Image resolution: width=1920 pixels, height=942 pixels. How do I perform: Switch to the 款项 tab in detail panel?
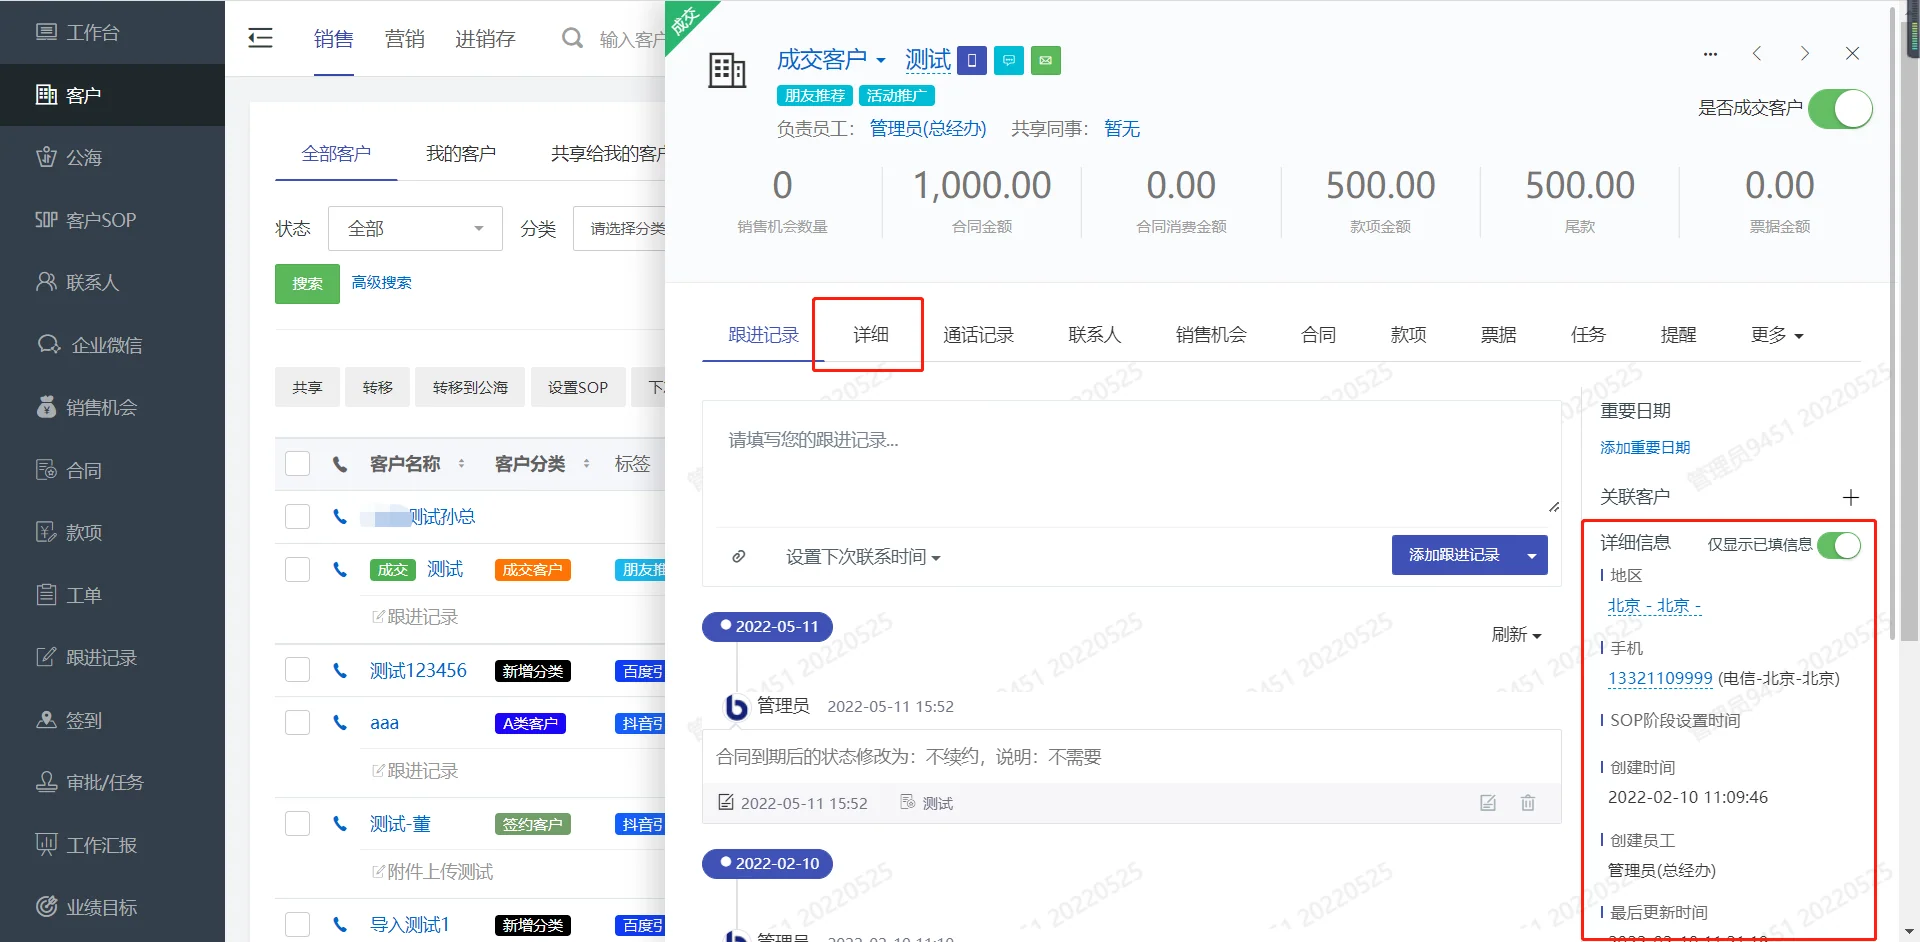tap(1408, 335)
